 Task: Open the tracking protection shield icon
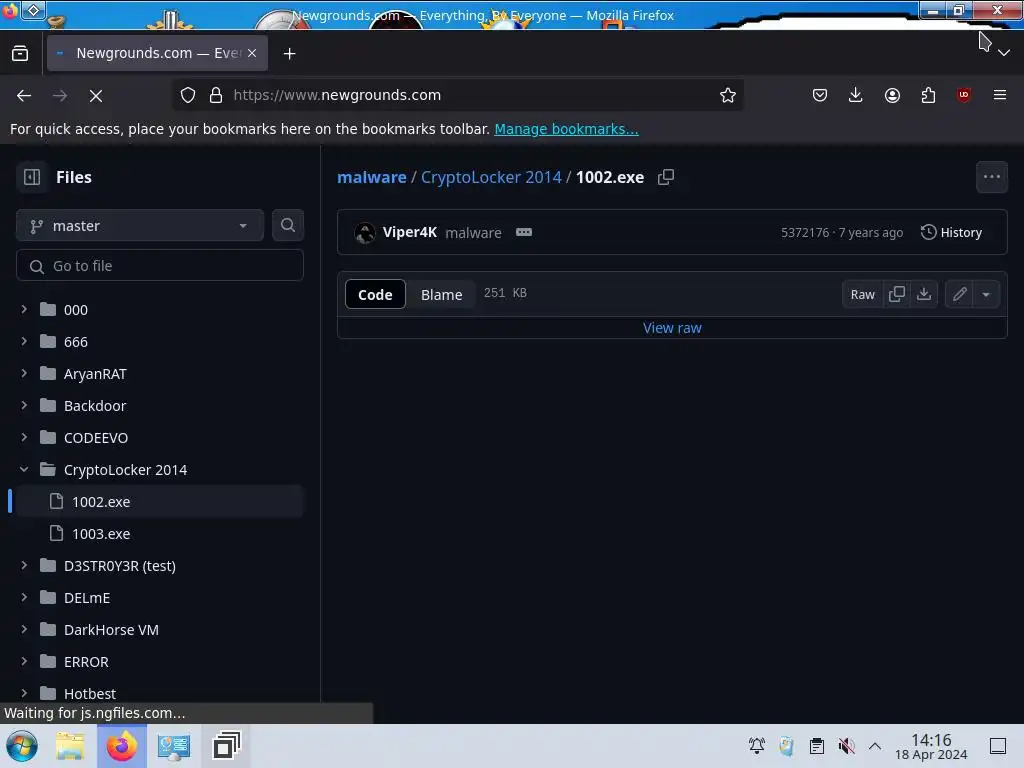coord(188,95)
